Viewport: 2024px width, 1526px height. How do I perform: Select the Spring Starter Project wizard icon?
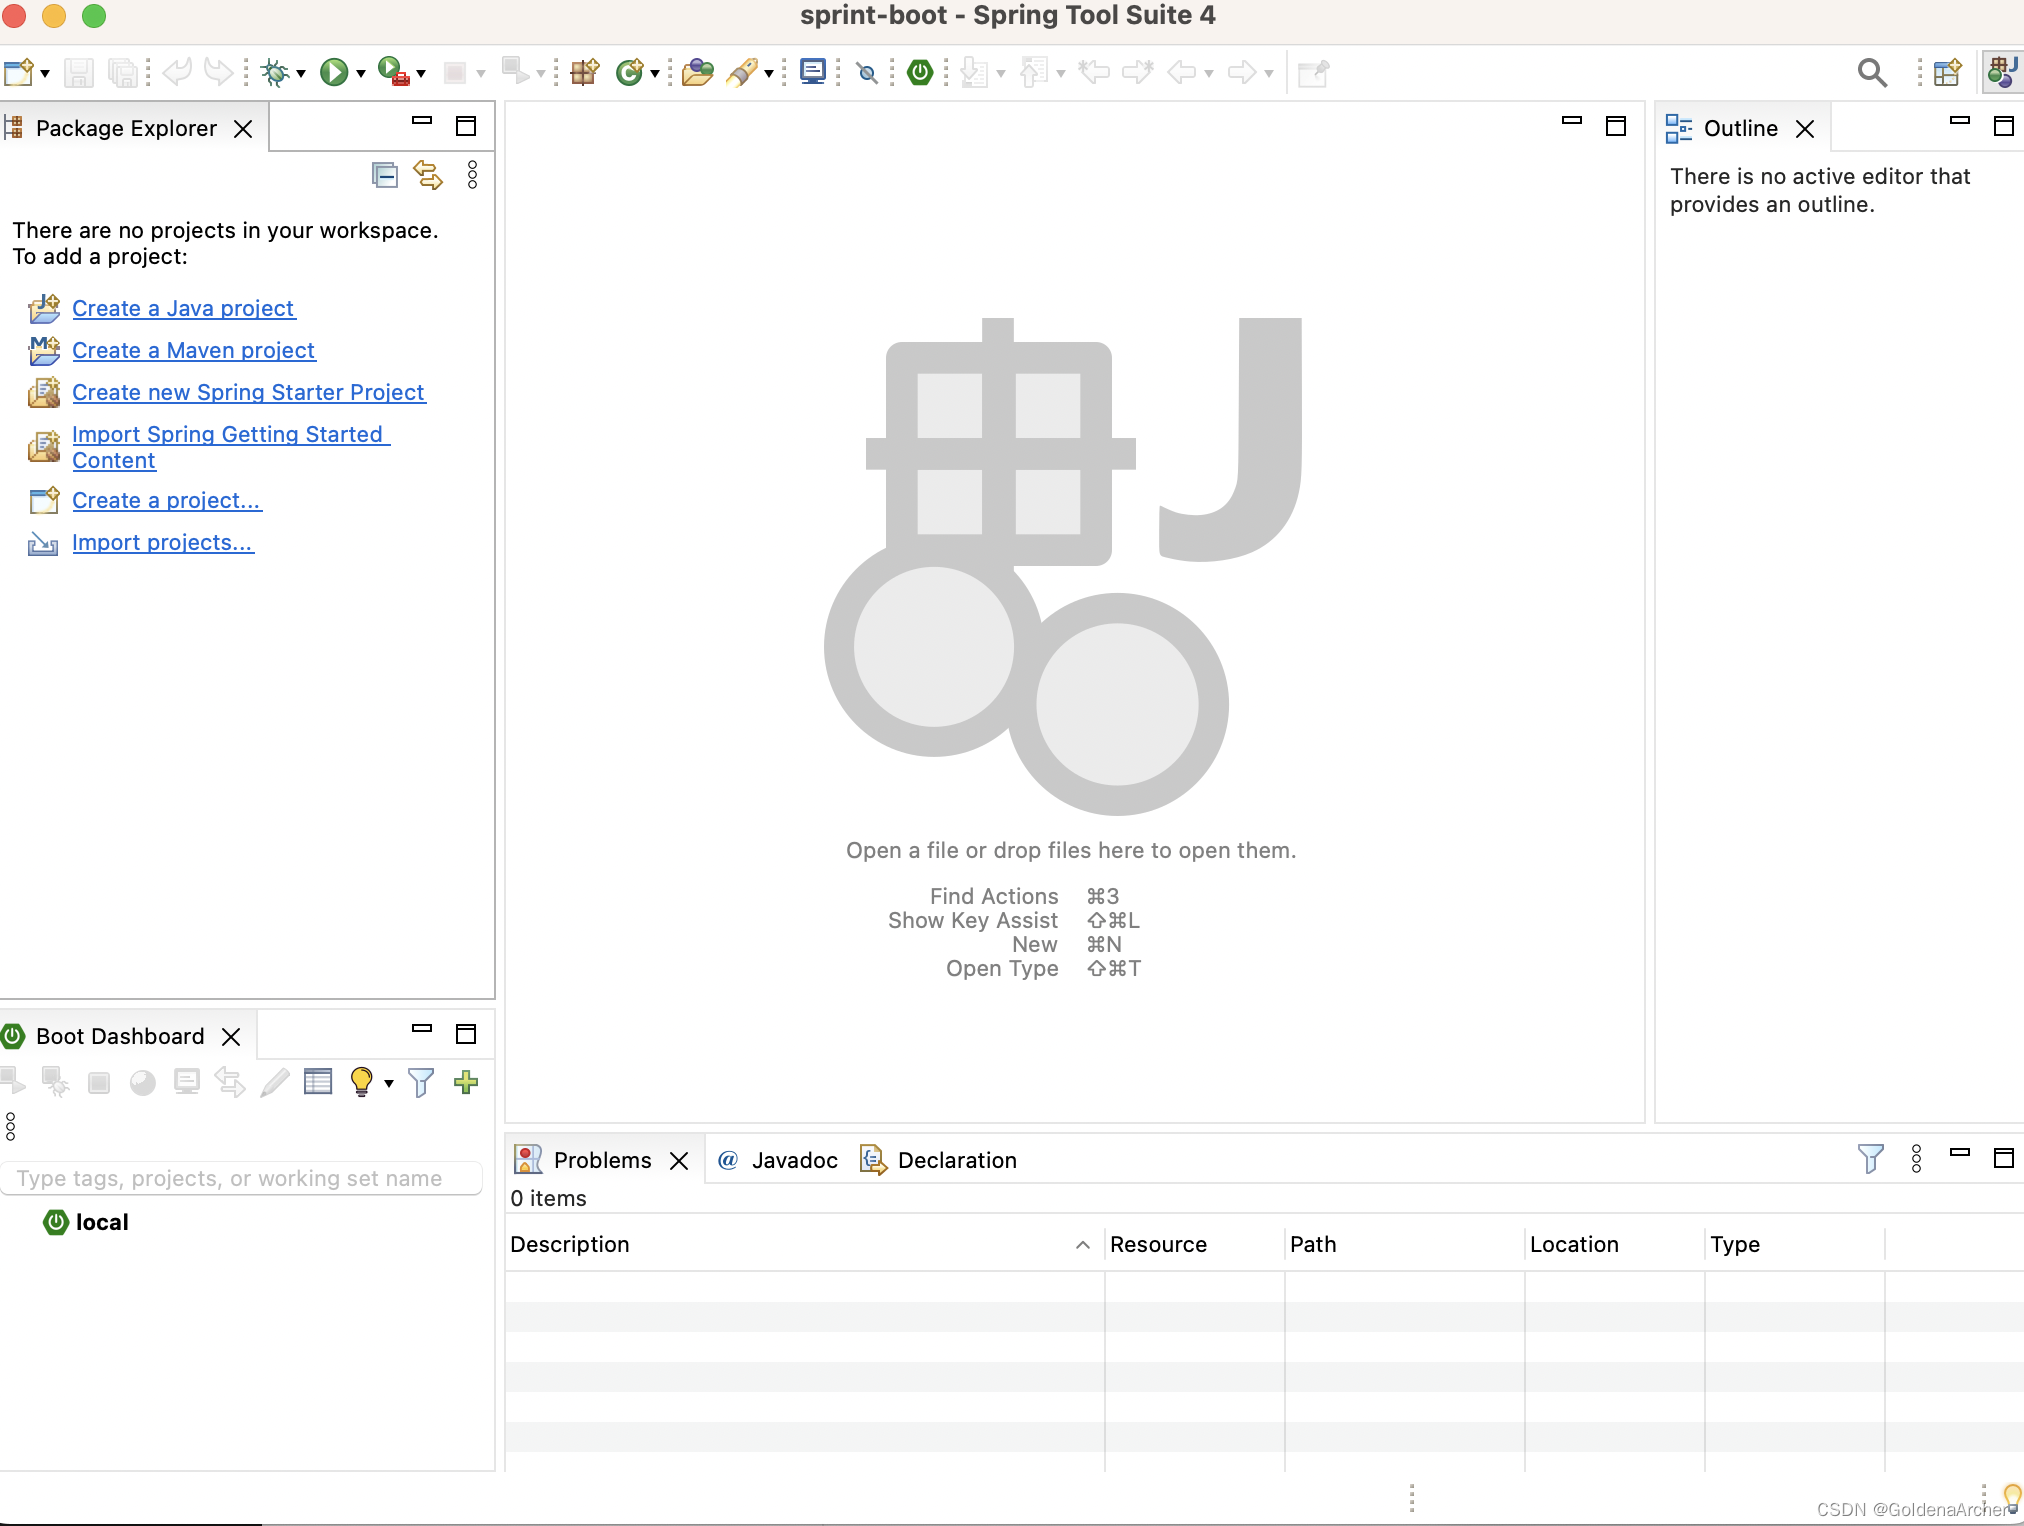[43, 391]
